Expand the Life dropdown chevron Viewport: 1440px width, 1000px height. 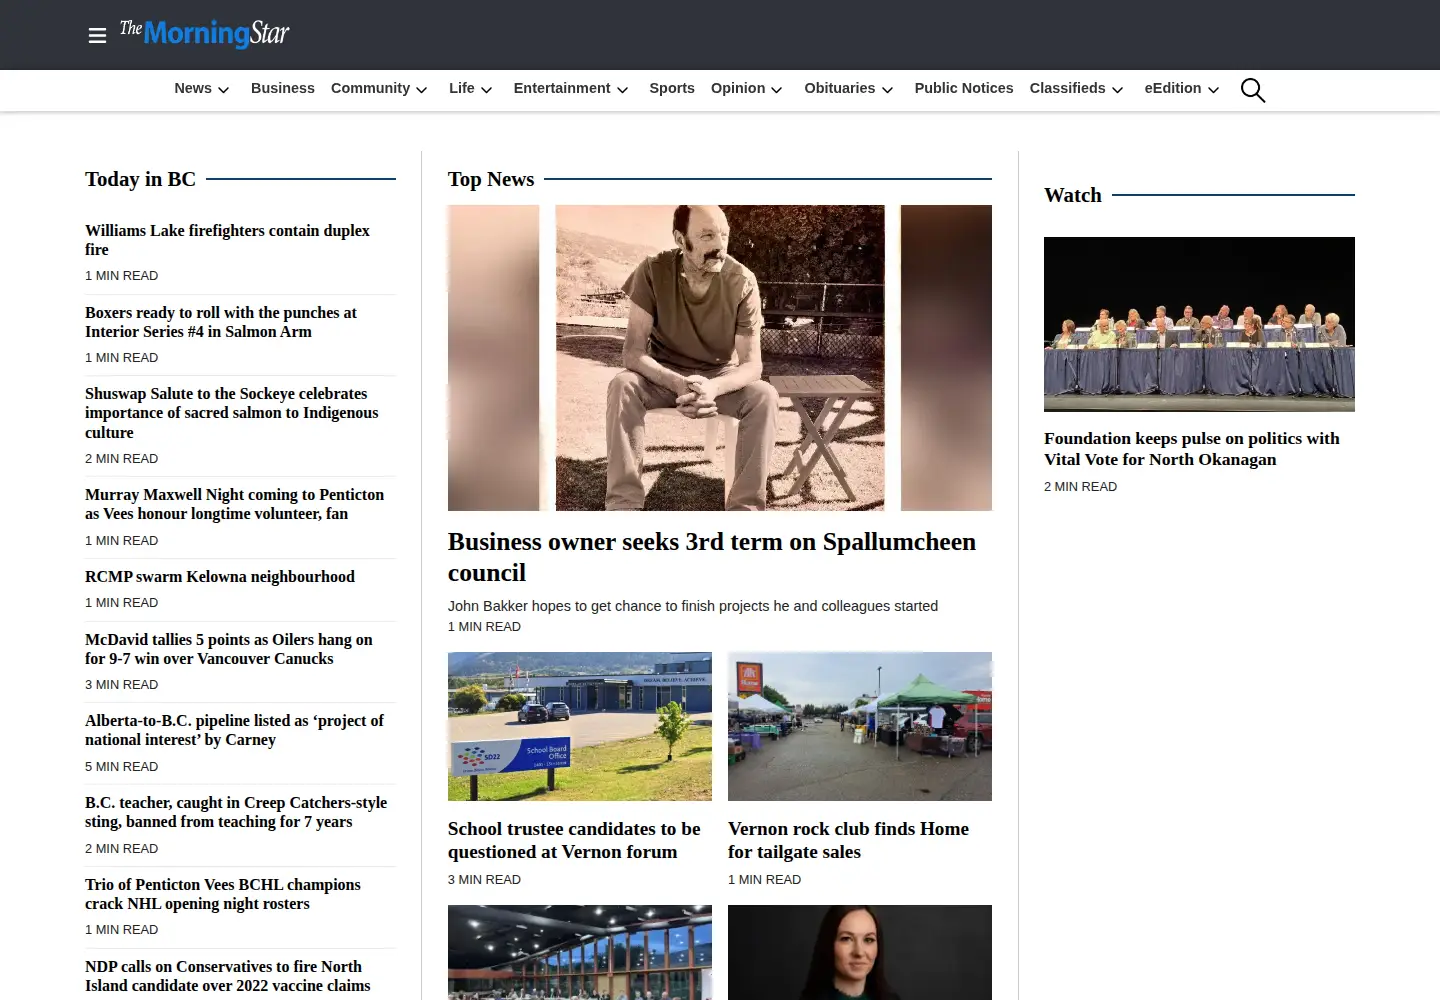pos(487,90)
